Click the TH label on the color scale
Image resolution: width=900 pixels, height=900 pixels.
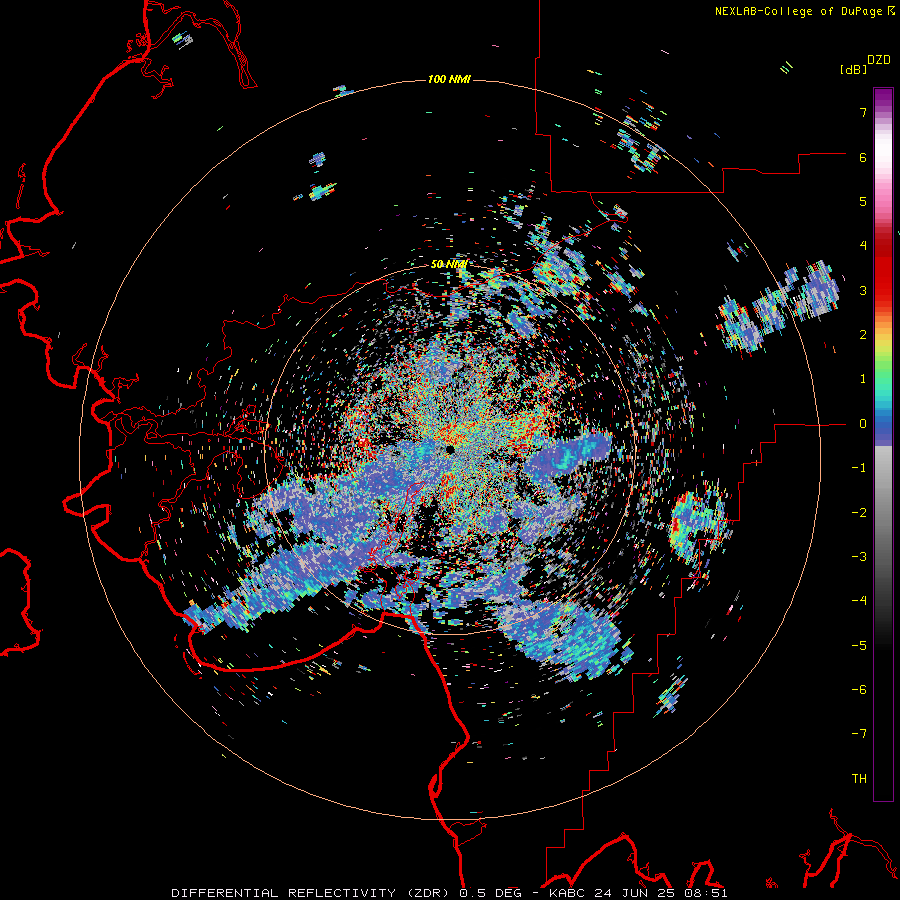coord(859,779)
